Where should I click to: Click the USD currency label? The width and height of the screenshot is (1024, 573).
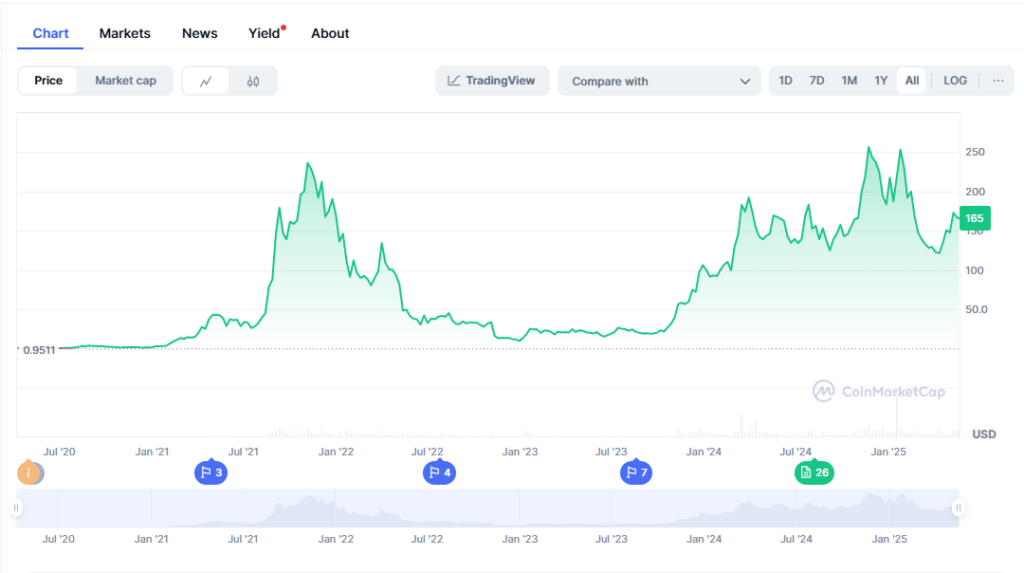[984, 434]
